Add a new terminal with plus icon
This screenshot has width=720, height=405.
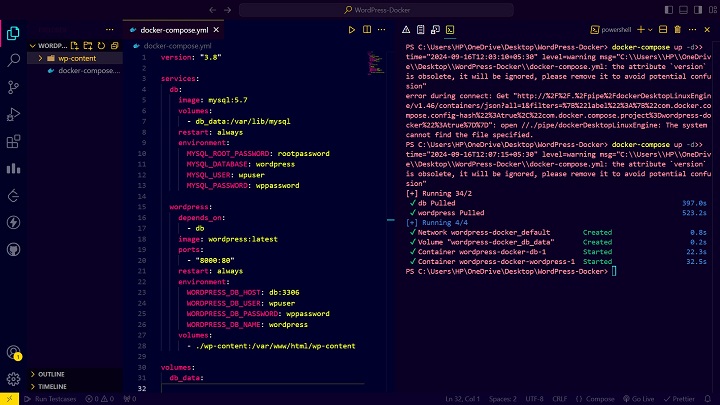[641, 30]
